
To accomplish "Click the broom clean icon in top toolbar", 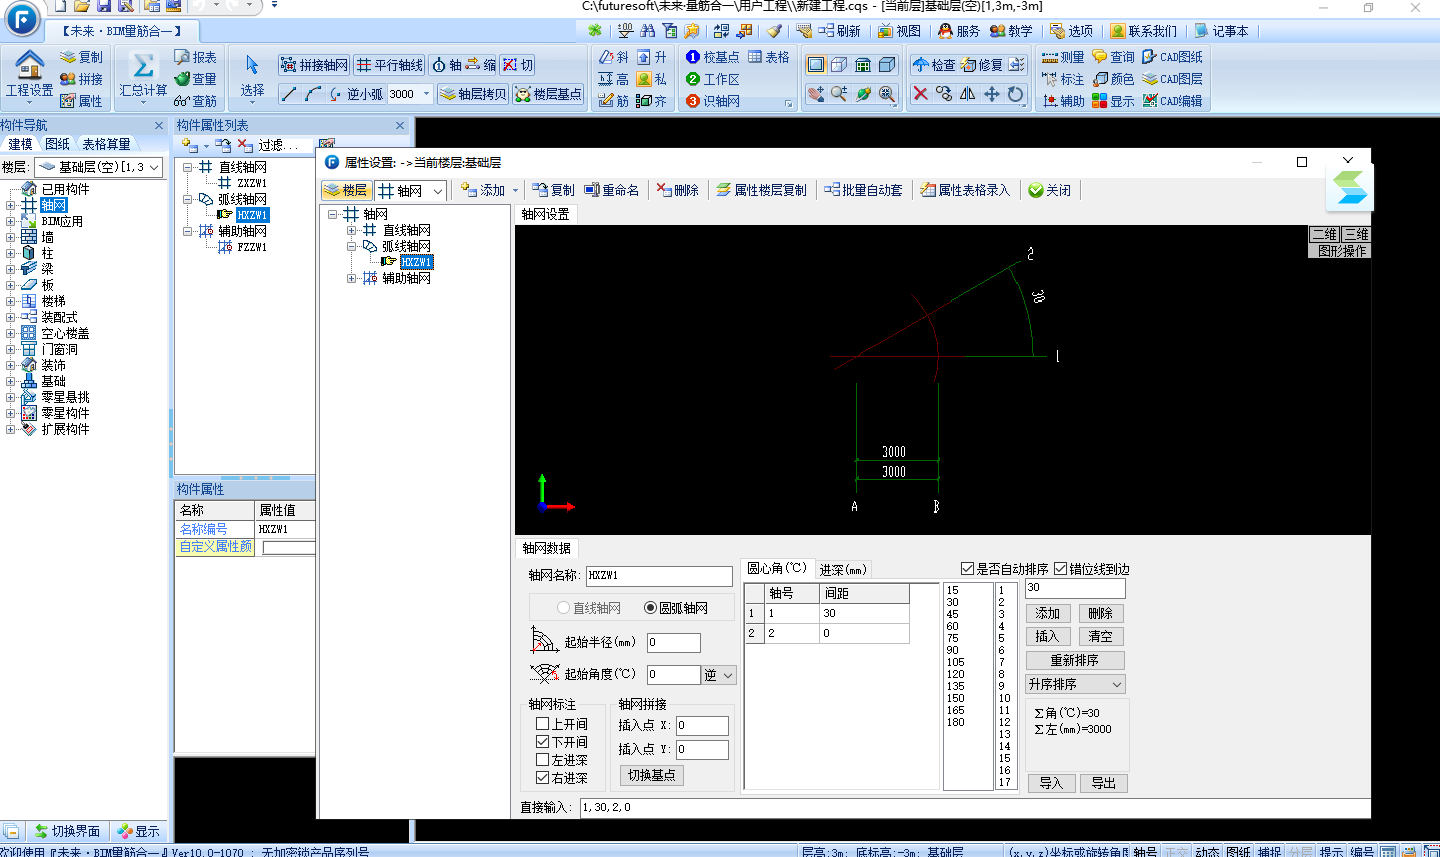I will [x=774, y=31].
